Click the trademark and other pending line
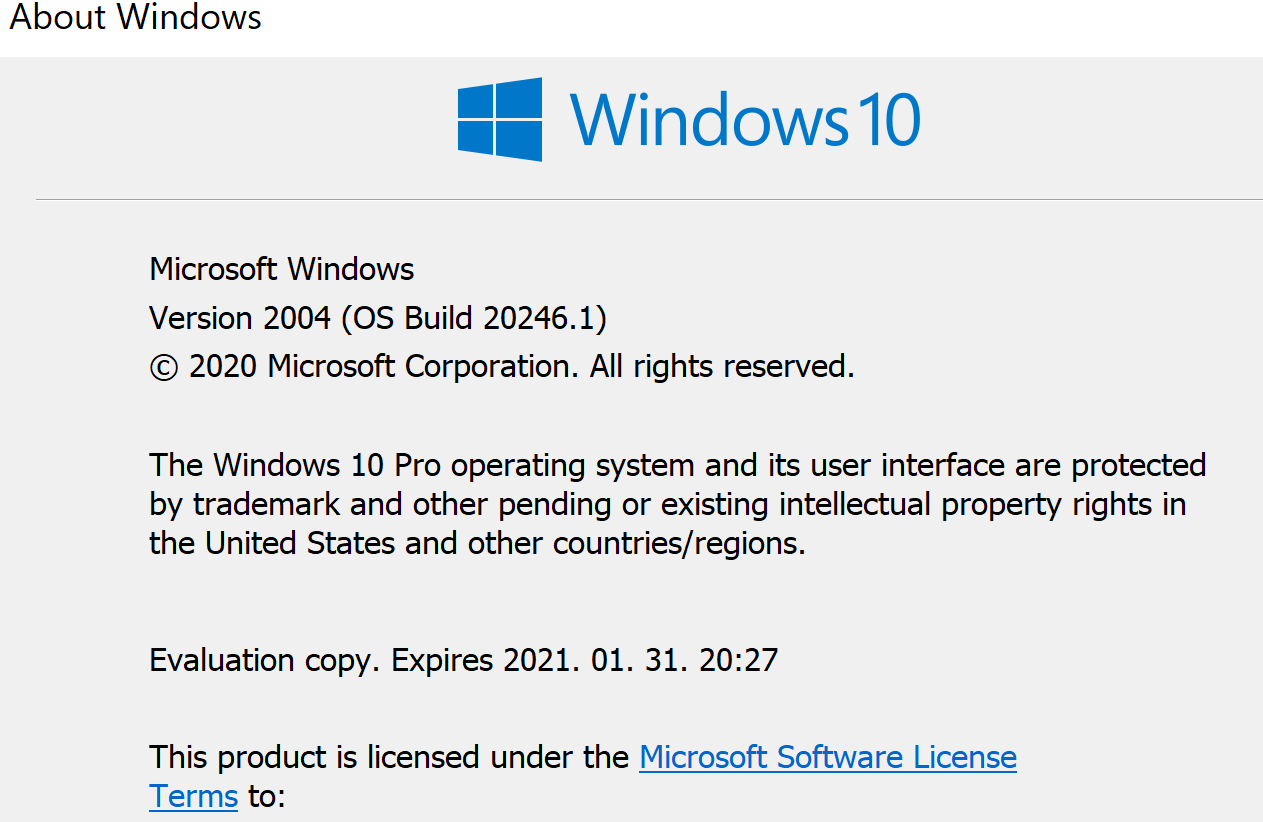Image resolution: width=1263 pixels, height=822 pixels. pos(668,504)
